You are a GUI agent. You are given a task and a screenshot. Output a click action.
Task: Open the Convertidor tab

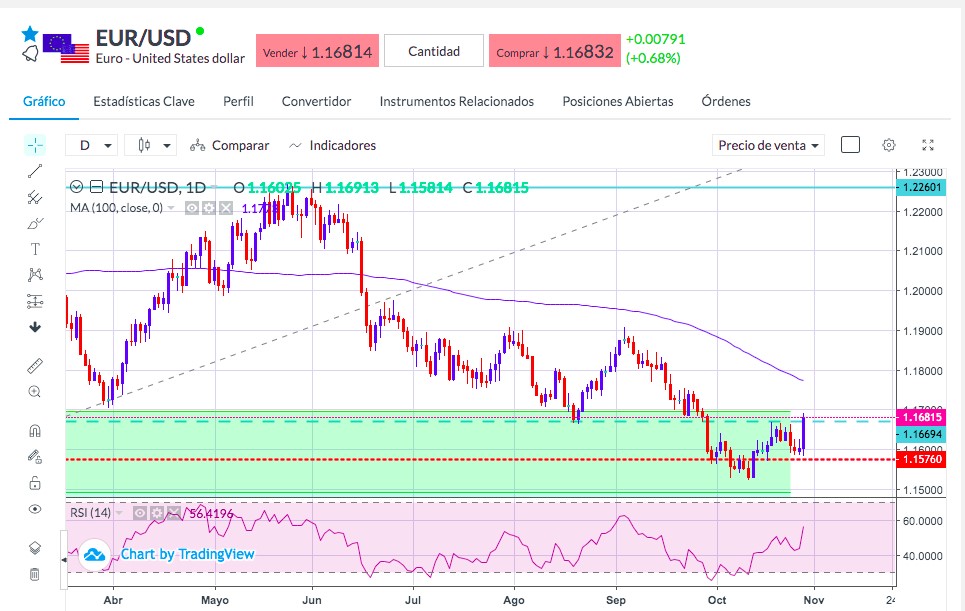[x=316, y=102]
